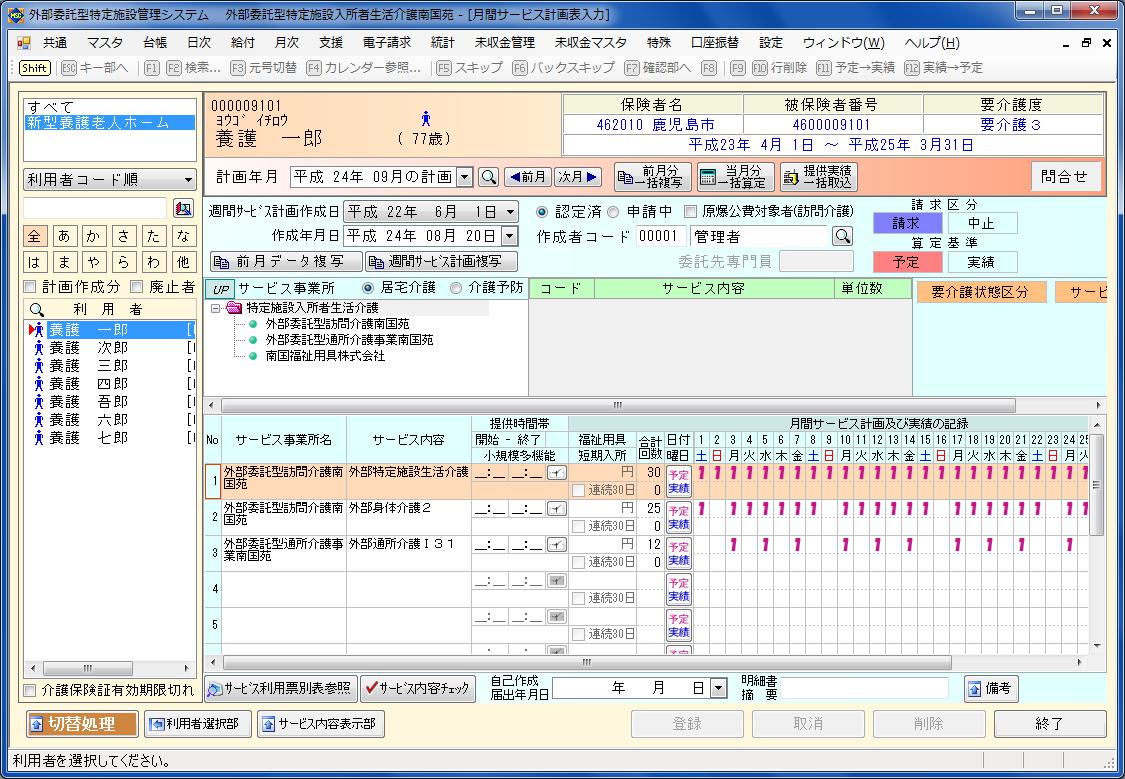Expand the 計画年月 month dropdown

coord(464,177)
